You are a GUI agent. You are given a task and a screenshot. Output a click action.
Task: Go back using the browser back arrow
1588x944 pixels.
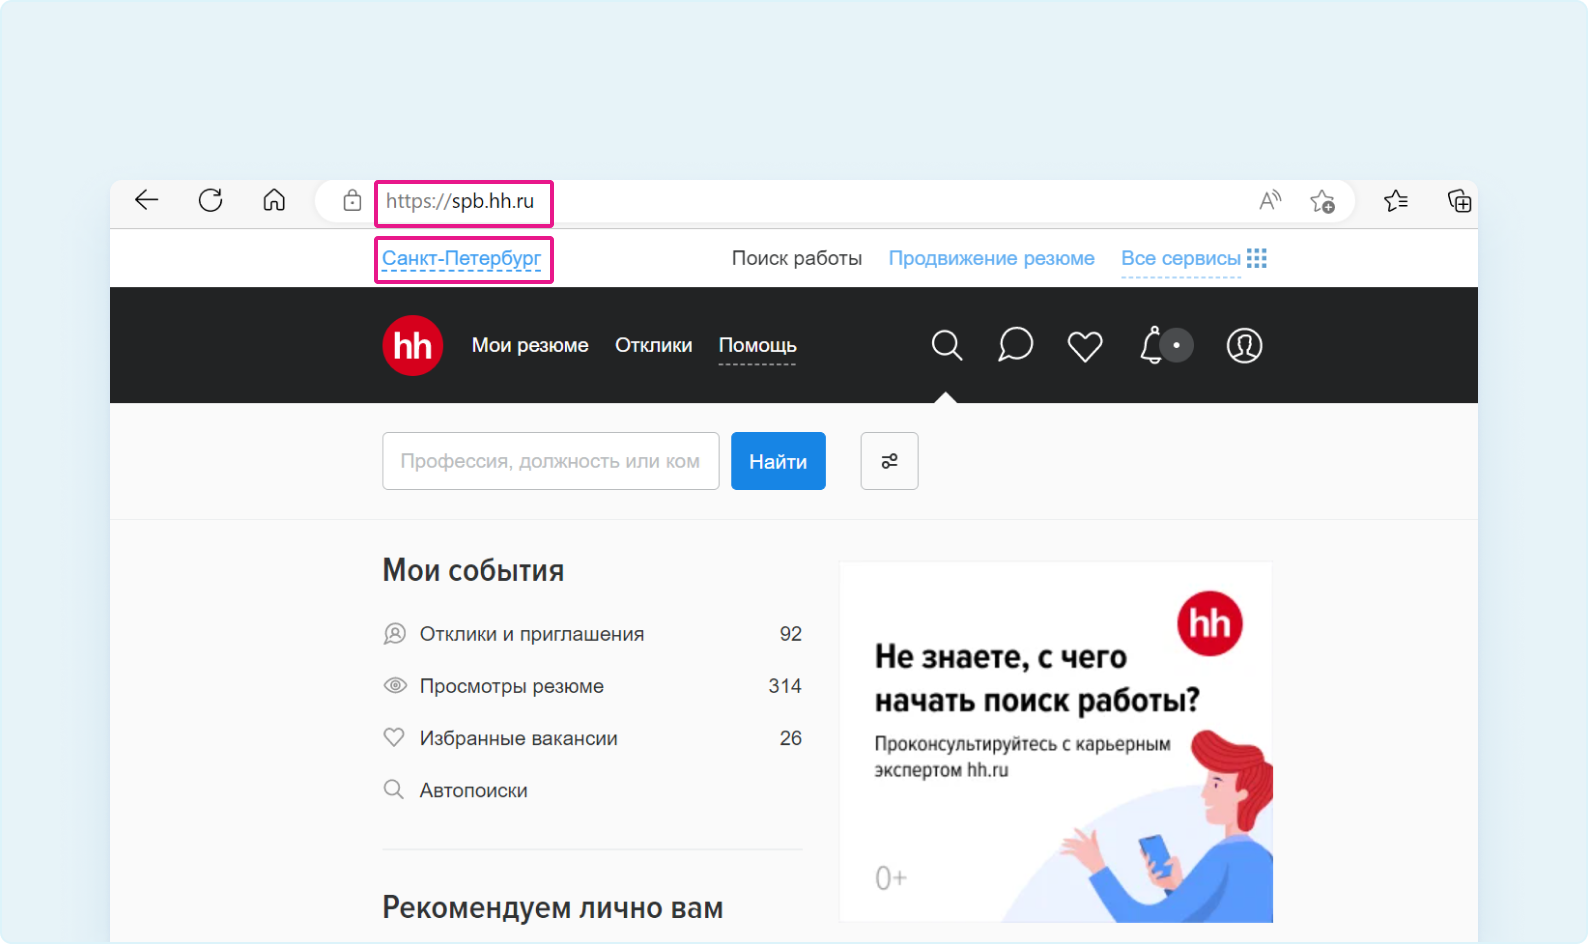(147, 200)
